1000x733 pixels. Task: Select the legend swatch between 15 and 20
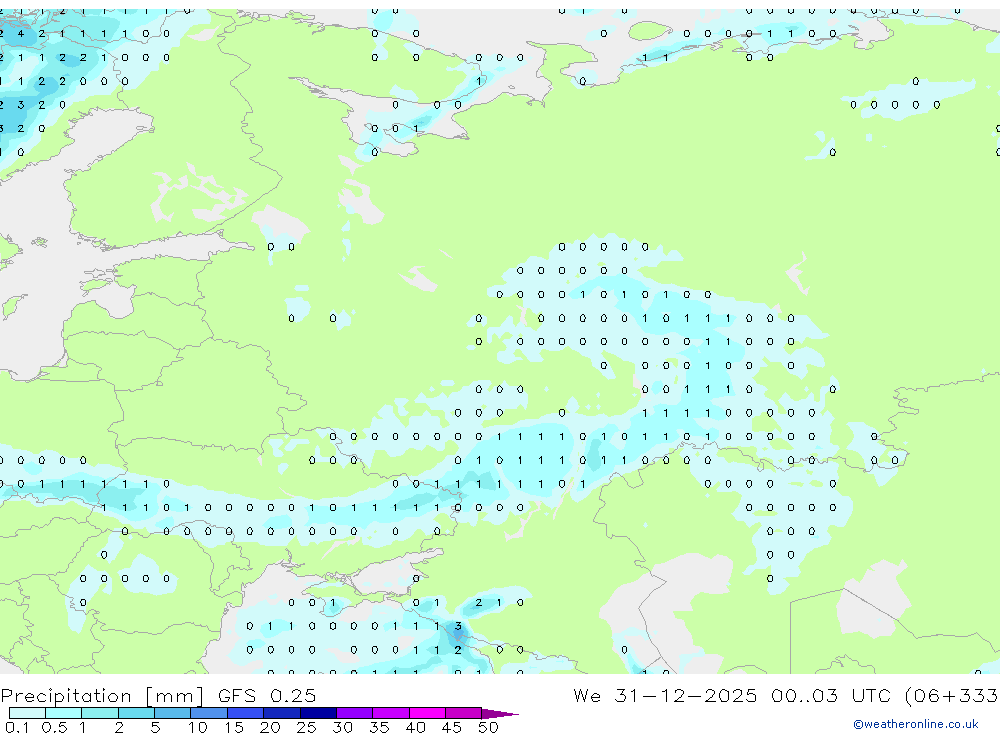[246, 713]
